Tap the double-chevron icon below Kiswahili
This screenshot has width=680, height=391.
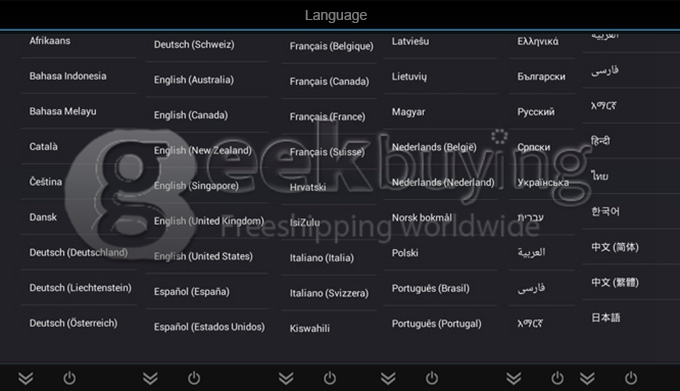click(x=286, y=378)
